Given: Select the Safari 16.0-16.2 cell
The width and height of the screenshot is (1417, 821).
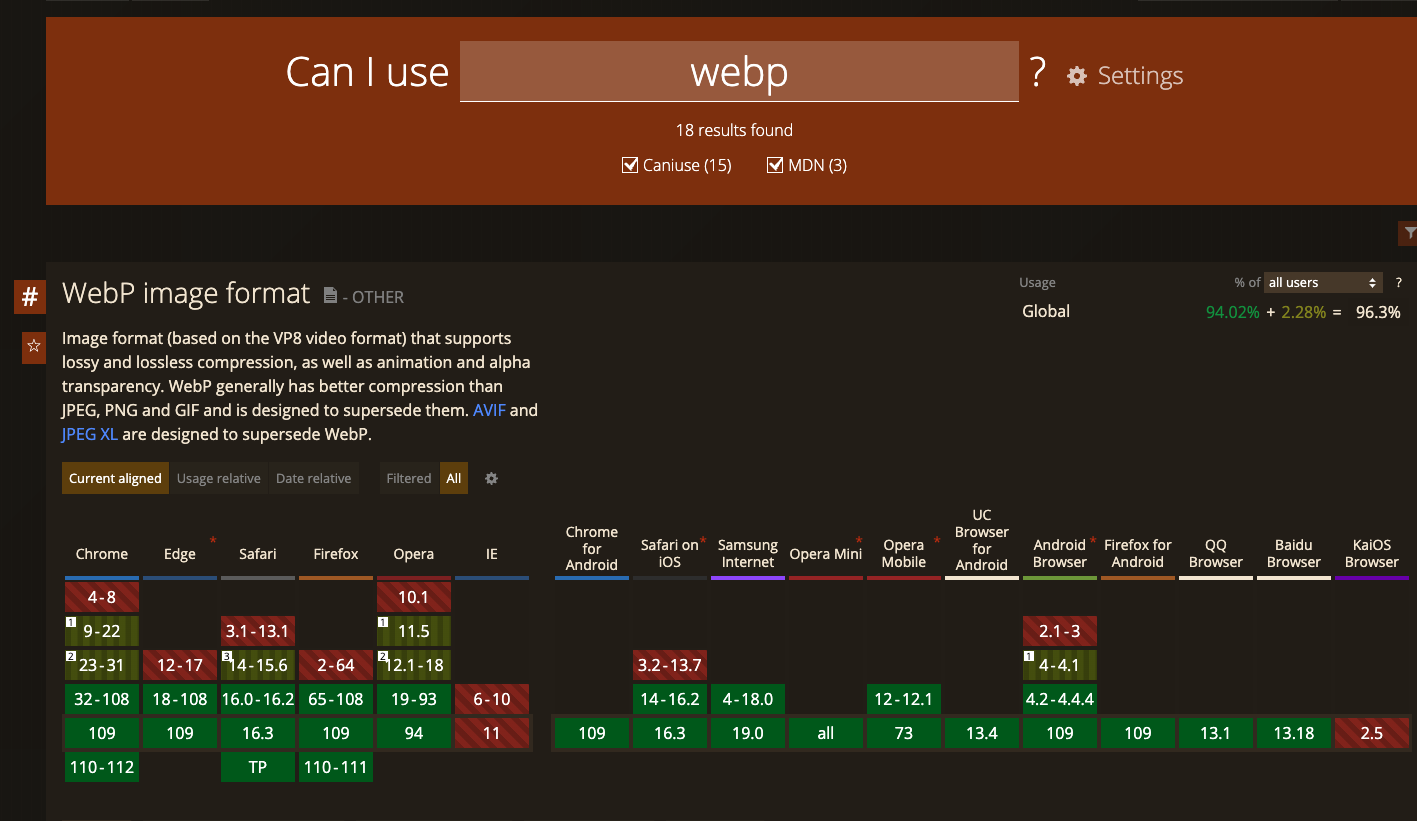Looking at the screenshot, I should click(x=258, y=699).
